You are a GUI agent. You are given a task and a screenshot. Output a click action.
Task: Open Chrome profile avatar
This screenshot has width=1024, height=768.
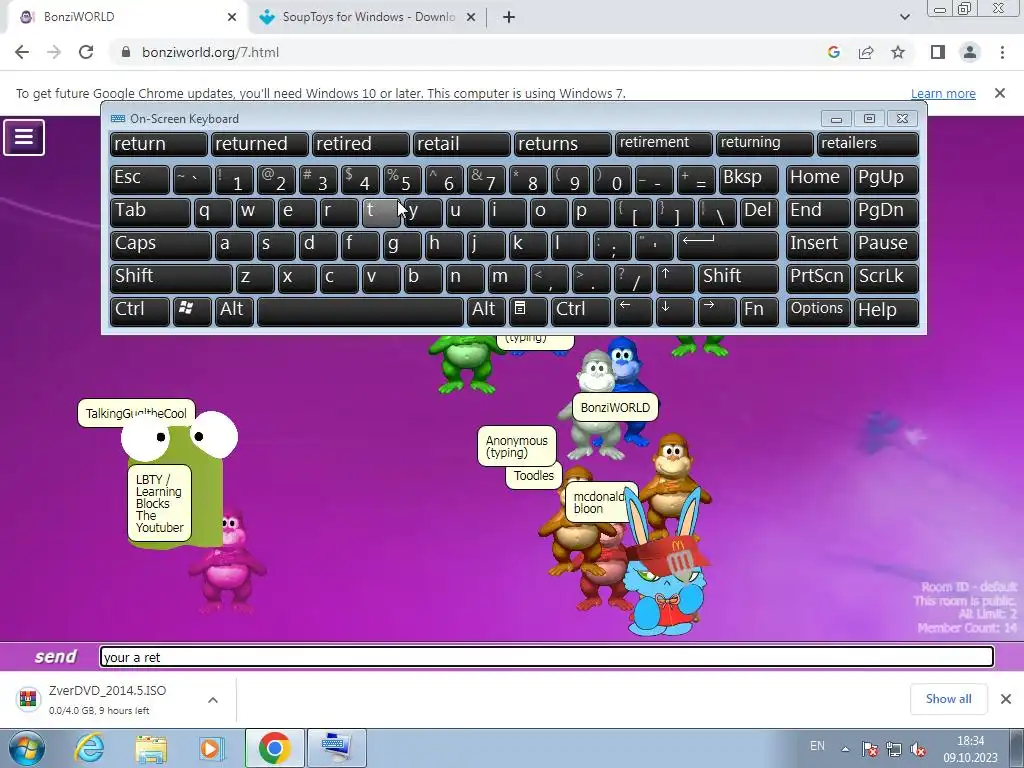(970, 52)
